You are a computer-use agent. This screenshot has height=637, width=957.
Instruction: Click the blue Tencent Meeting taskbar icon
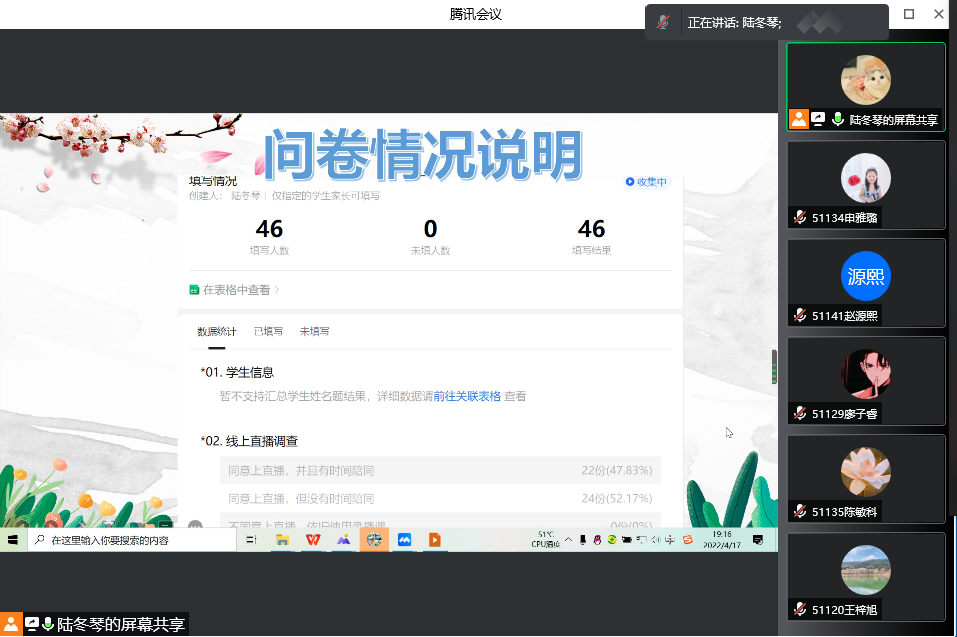coord(404,540)
